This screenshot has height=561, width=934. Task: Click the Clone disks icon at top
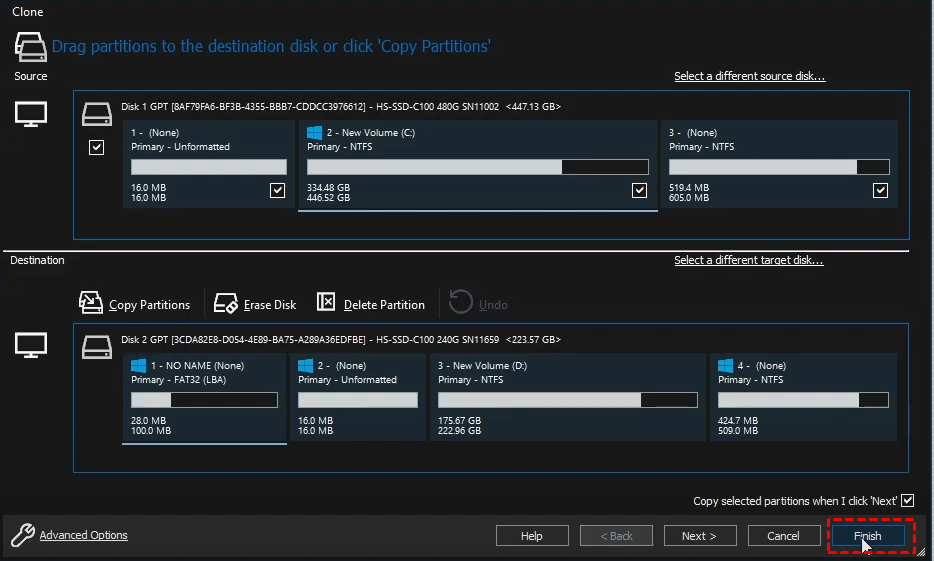(30, 46)
